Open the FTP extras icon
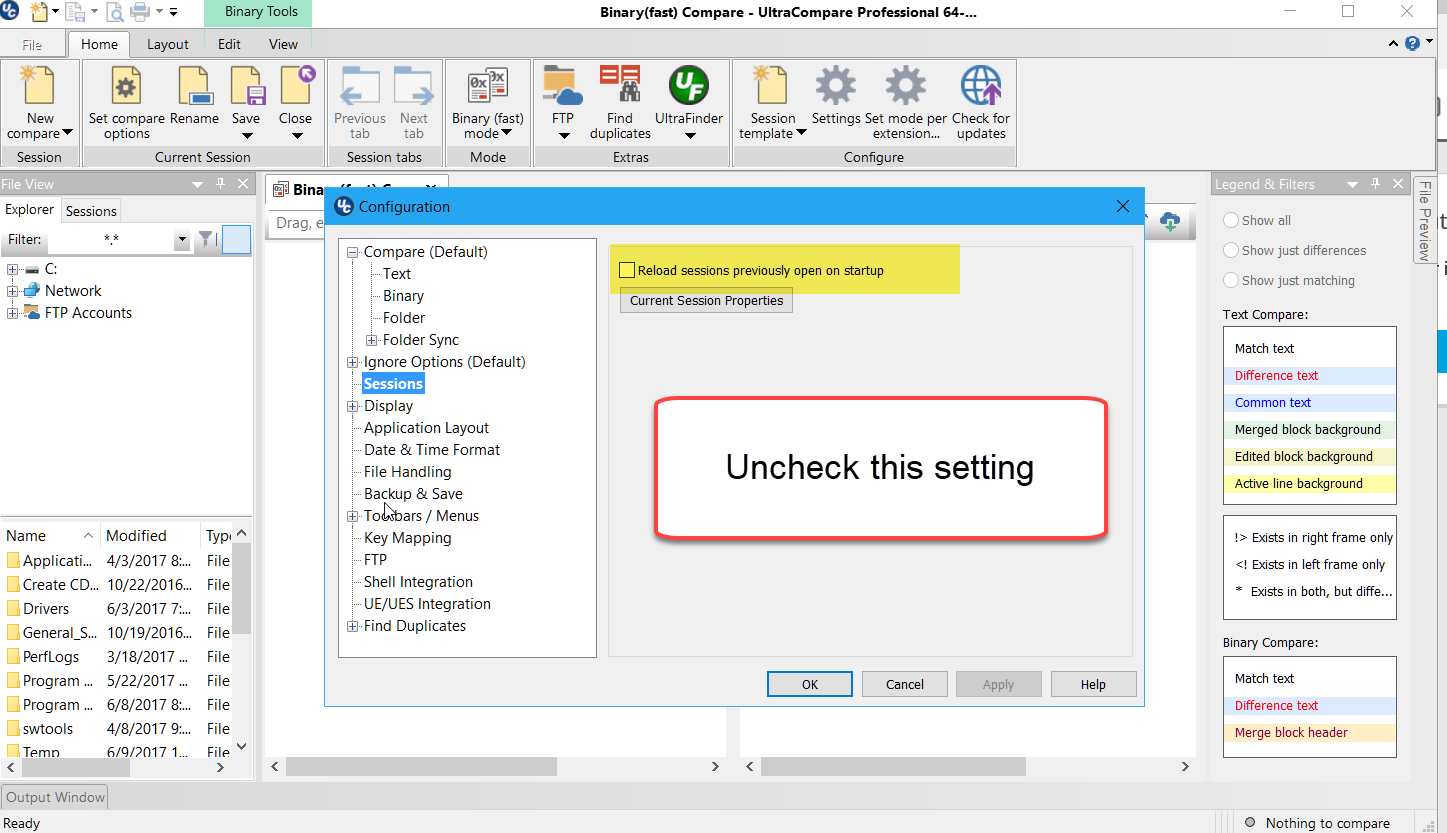This screenshot has height=833, width=1447. [x=563, y=86]
